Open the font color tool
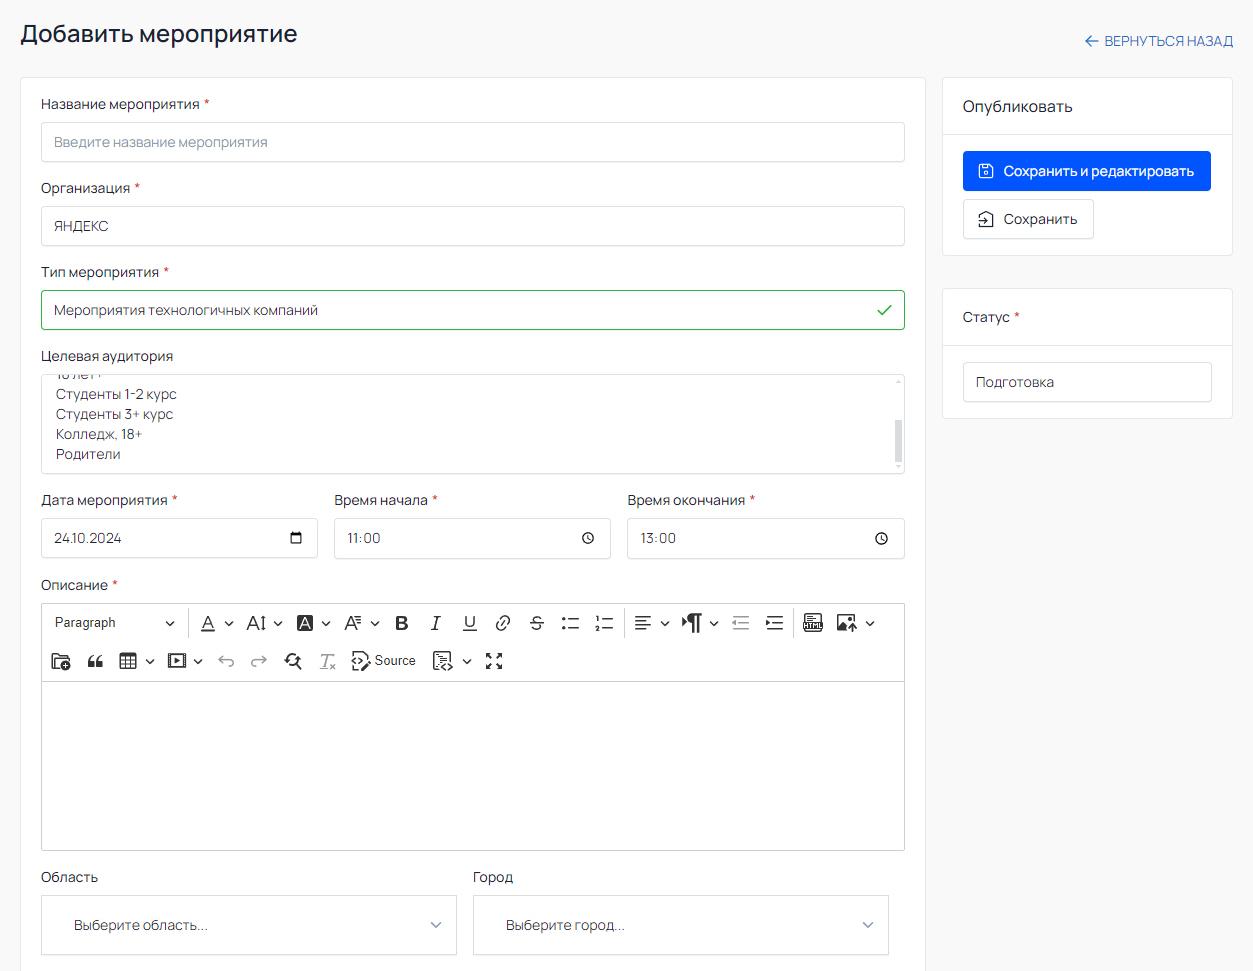This screenshot has height=971, width=1253. (208, 623)
